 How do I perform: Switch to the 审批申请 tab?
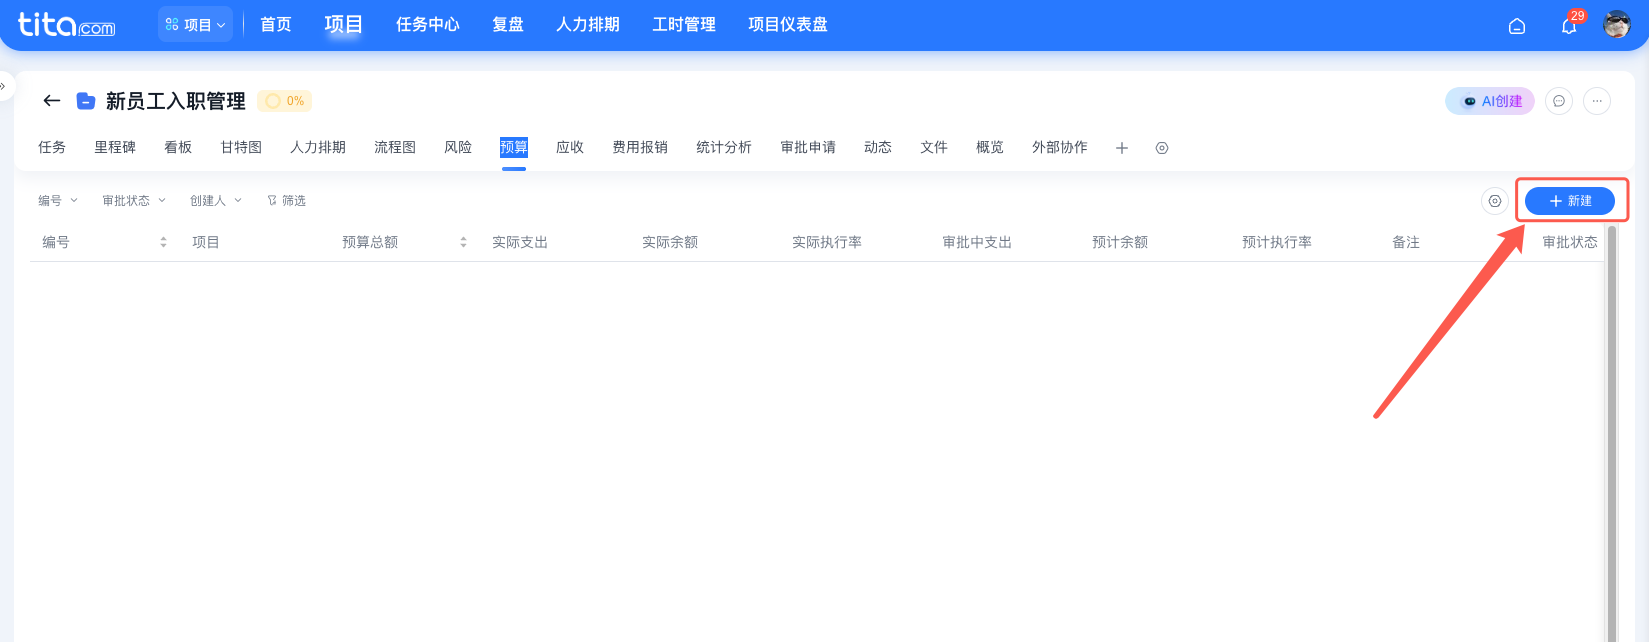[x=808, y=147]
